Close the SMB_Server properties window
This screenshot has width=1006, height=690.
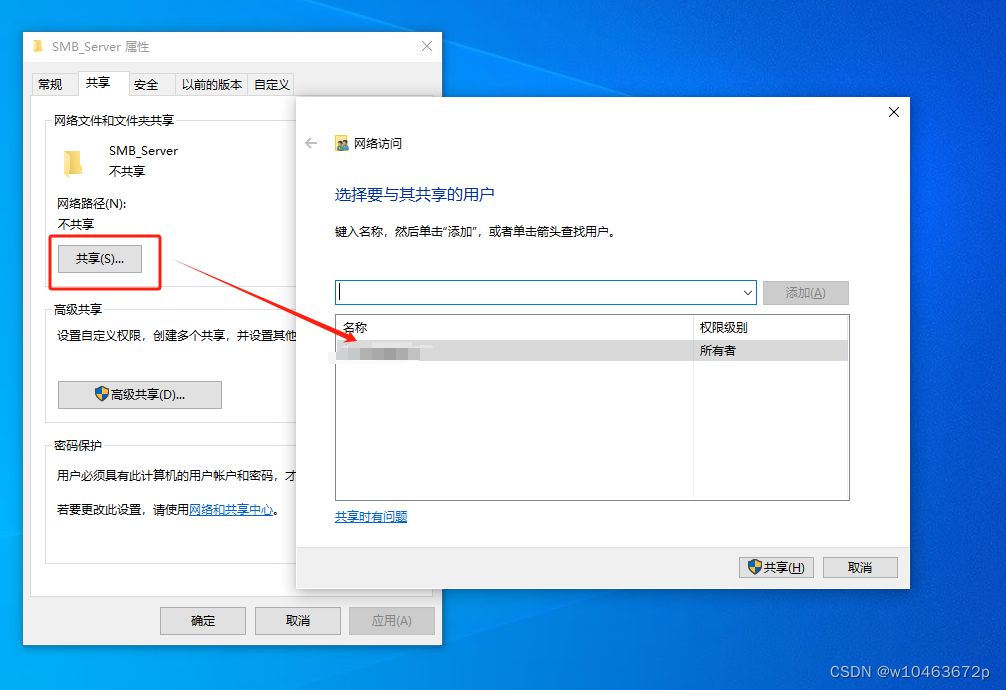click(427, 46)
